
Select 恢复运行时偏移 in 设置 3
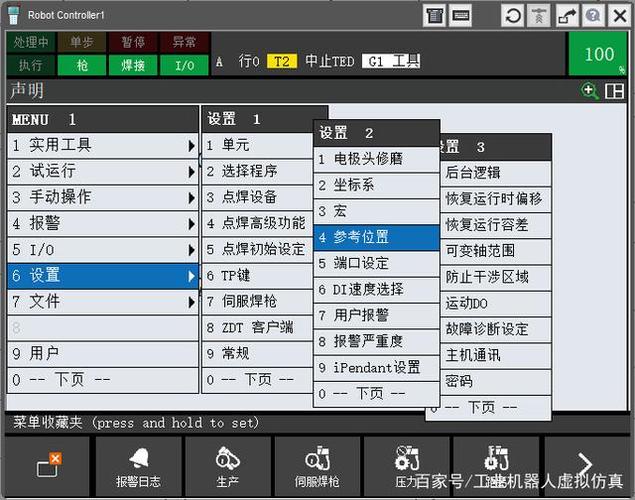tap(495, 199)
